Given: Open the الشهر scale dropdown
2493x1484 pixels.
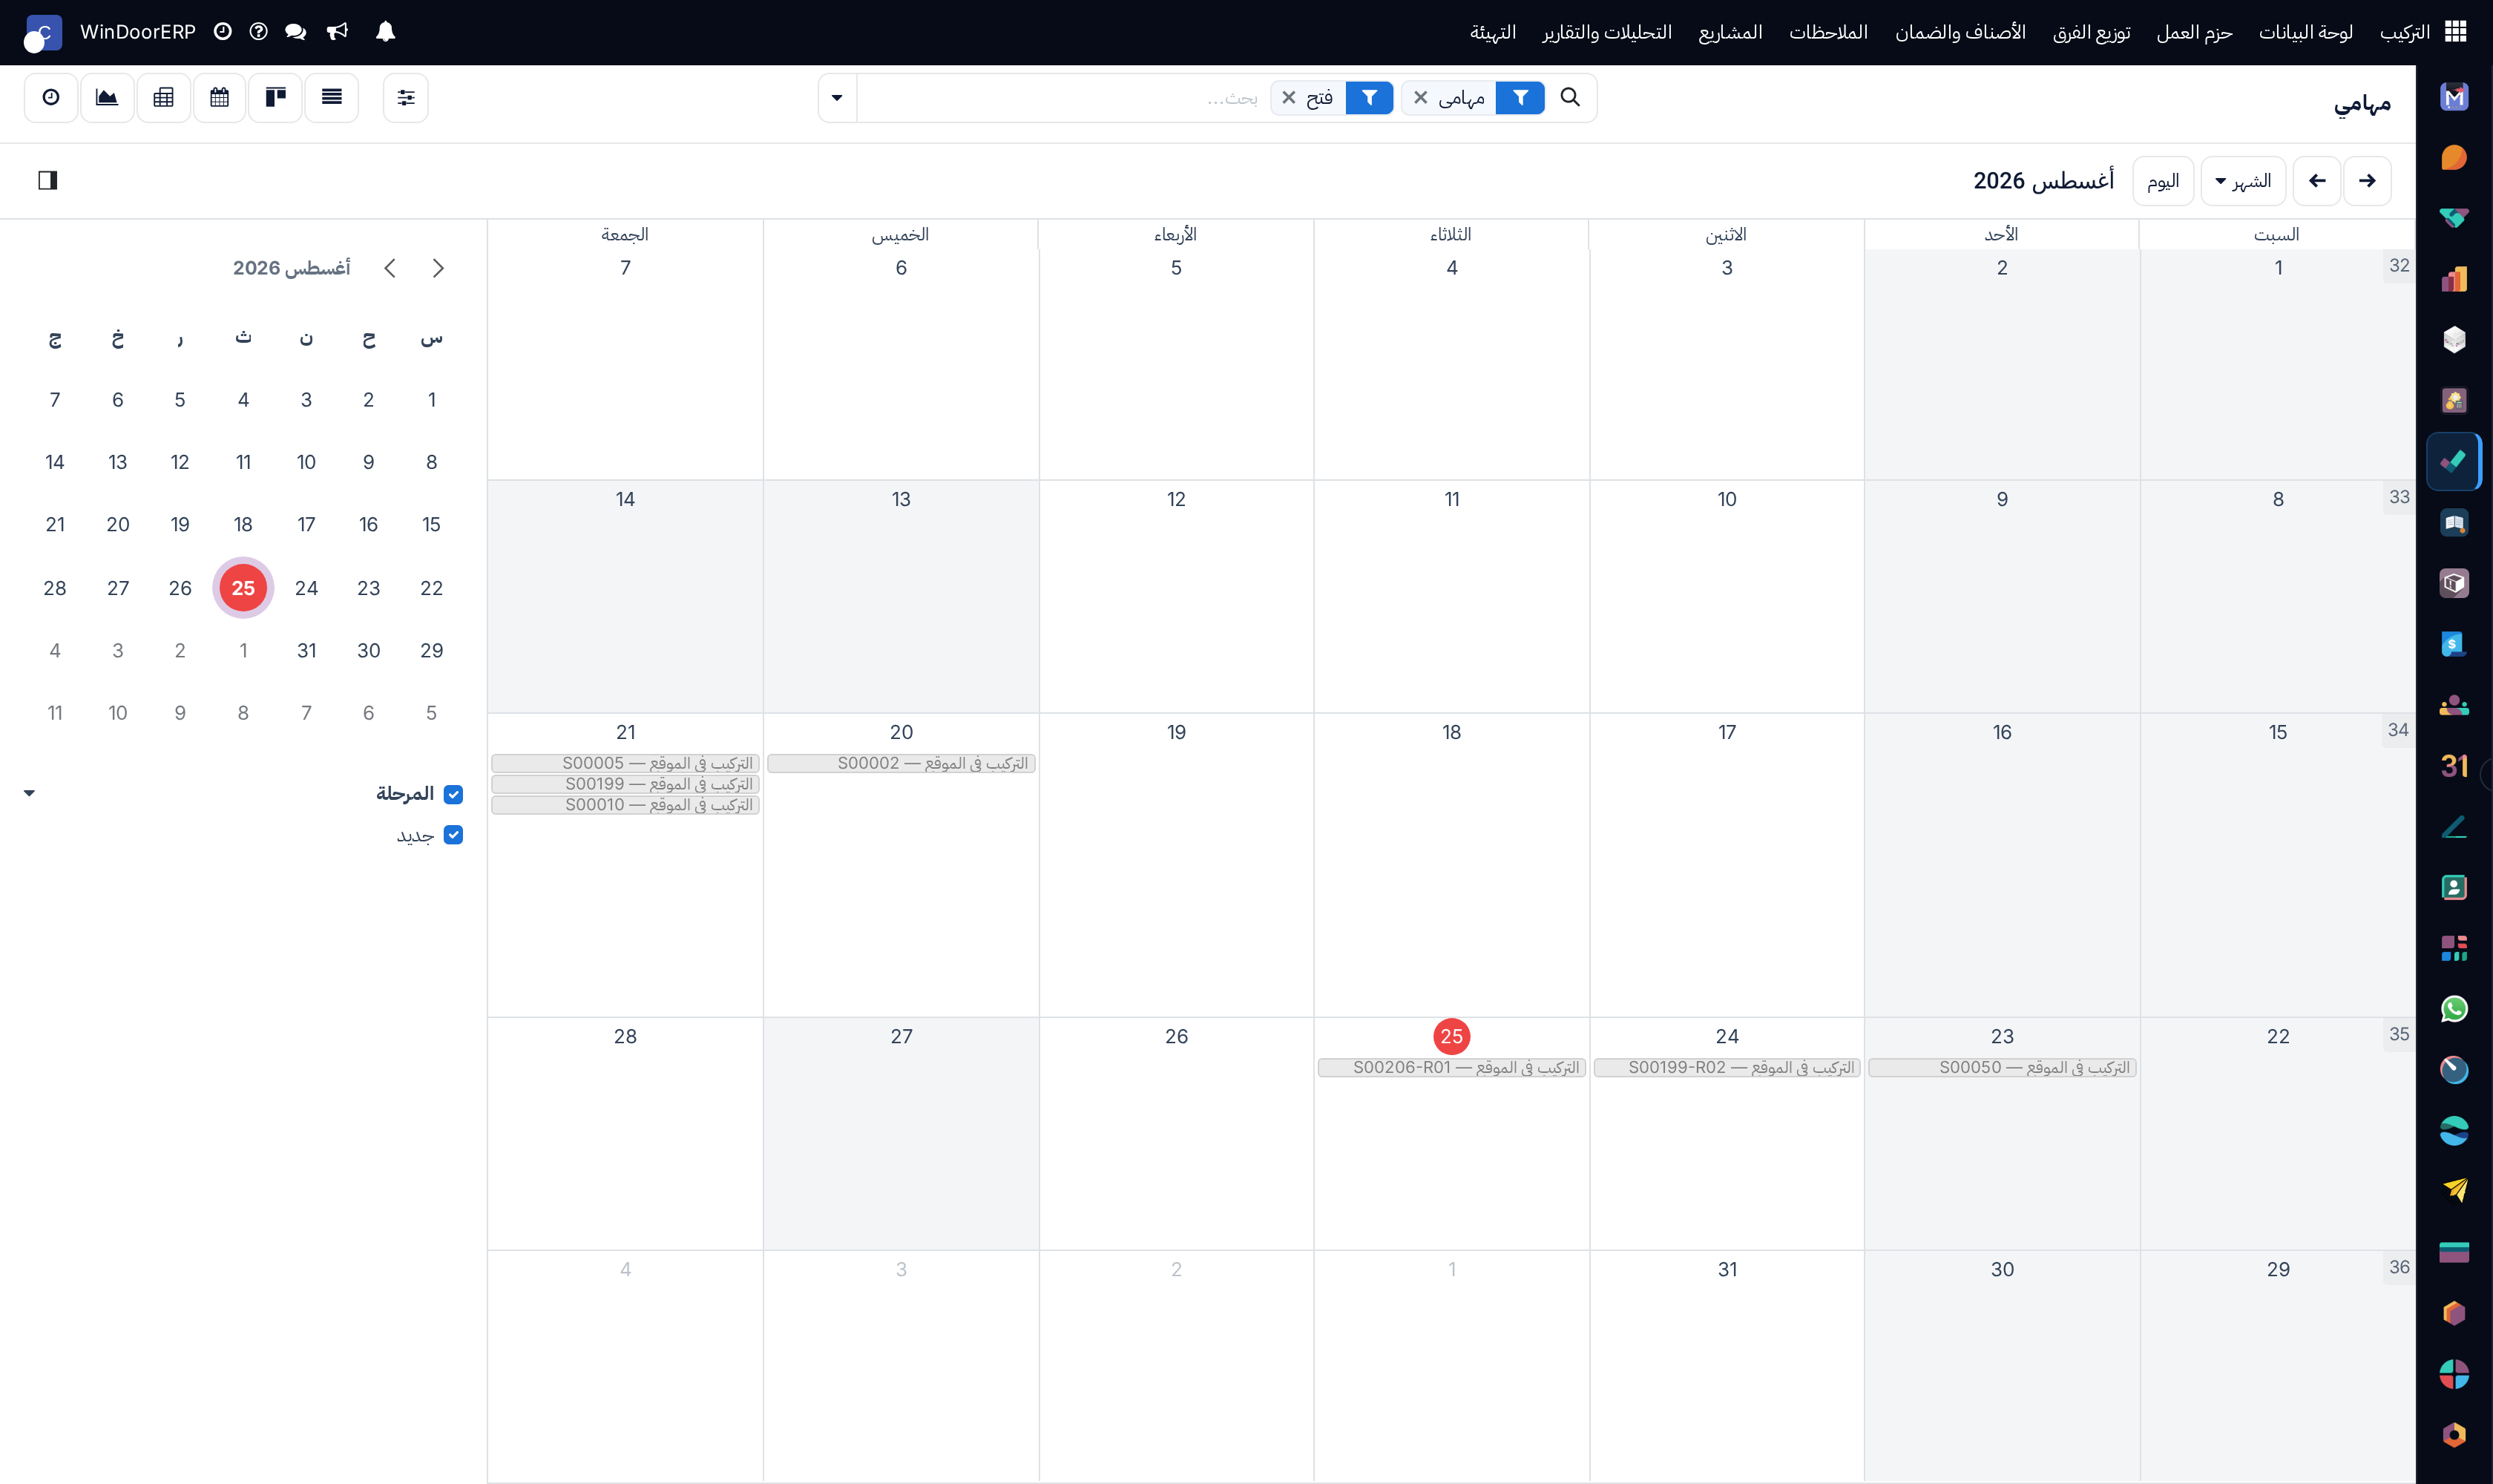Looking at the screenshot, I should pos(2243,181).
